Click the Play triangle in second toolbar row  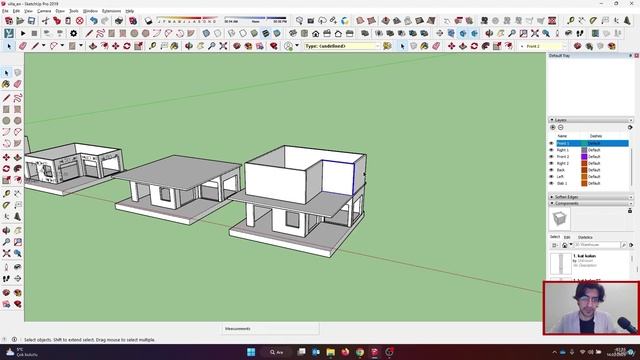[x=23, y=33]
